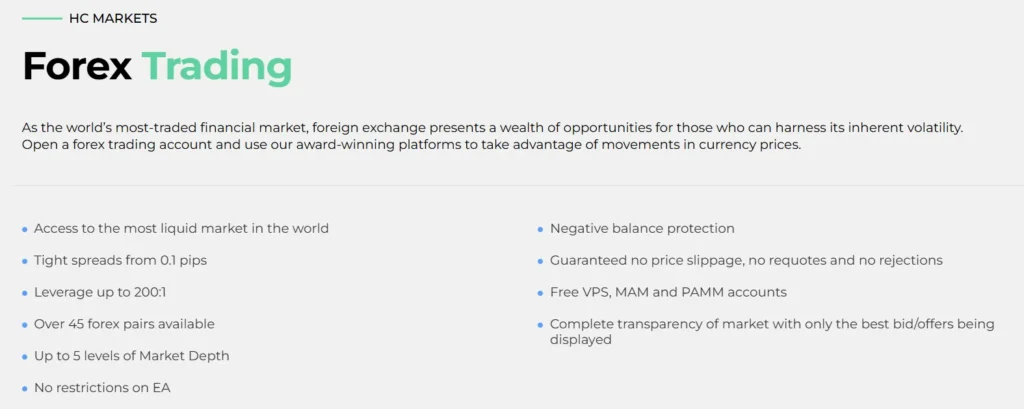Click the bullet beside "Complete transparency of market"
This screenshot has height=409, width=1024.
[541, 326]
